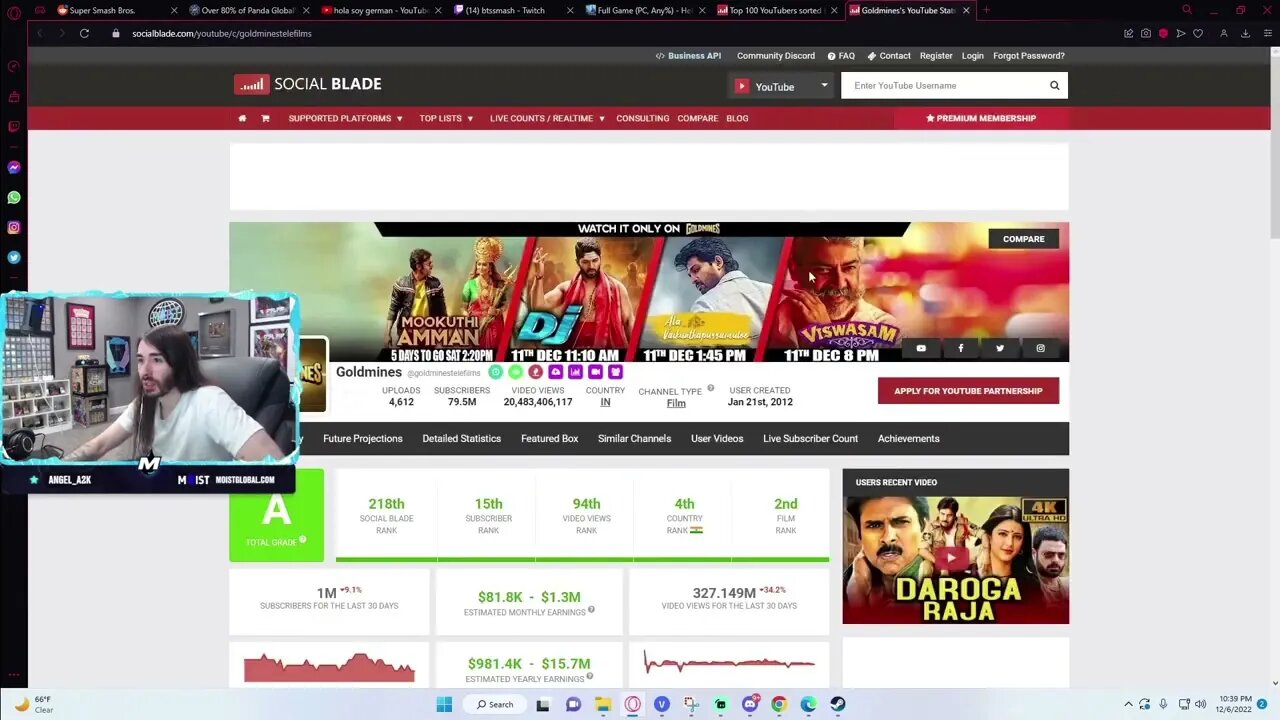
Task: Open channel's Twitter icon on banner
Action: [x=1000, y=348]
